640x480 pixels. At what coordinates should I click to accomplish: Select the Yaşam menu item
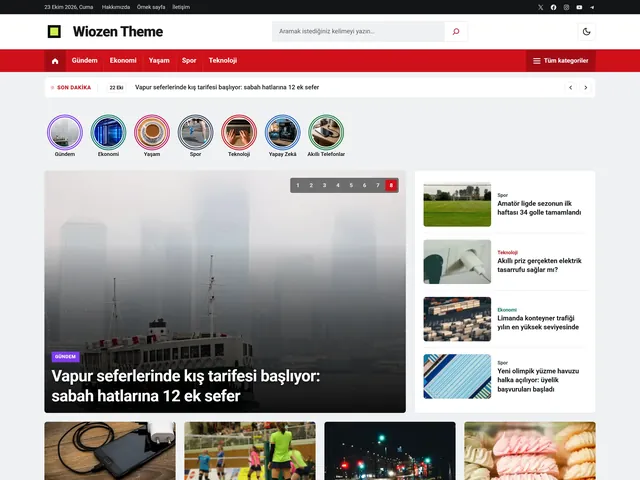(x=159, y=60)
